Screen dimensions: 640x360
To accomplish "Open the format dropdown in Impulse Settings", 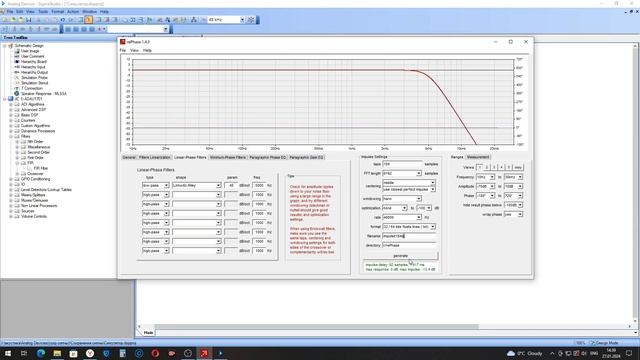I will click(x=433, y=227).
